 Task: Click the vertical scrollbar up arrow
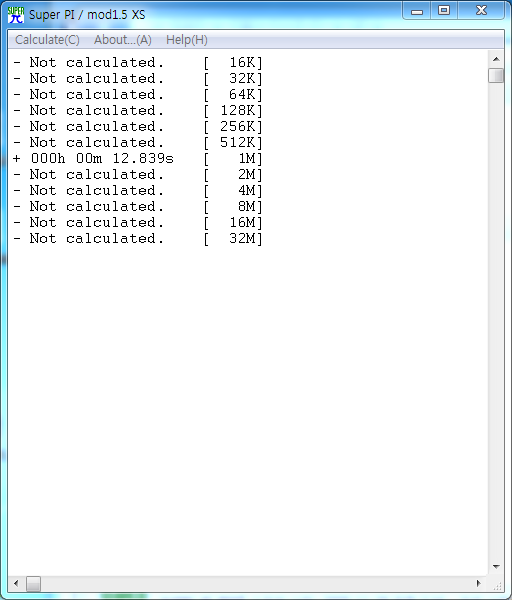click(x=496, y=59)
